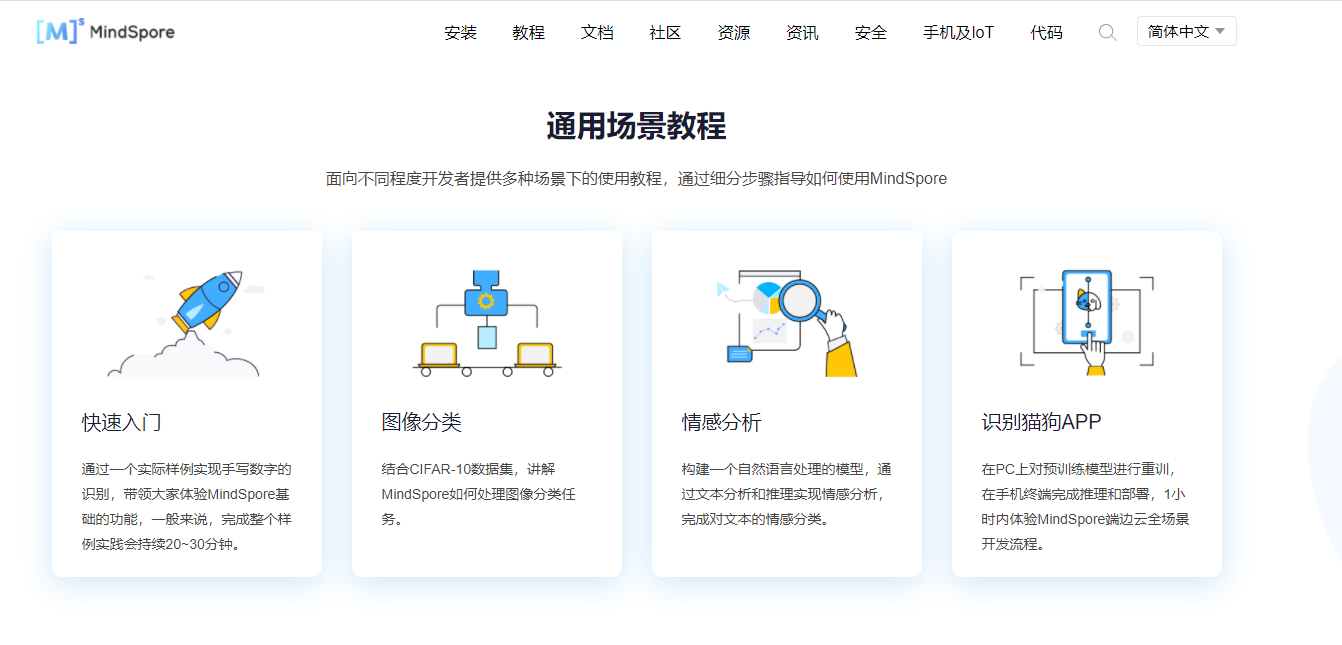Click the 通用场景教程 heading

[636, 127]
